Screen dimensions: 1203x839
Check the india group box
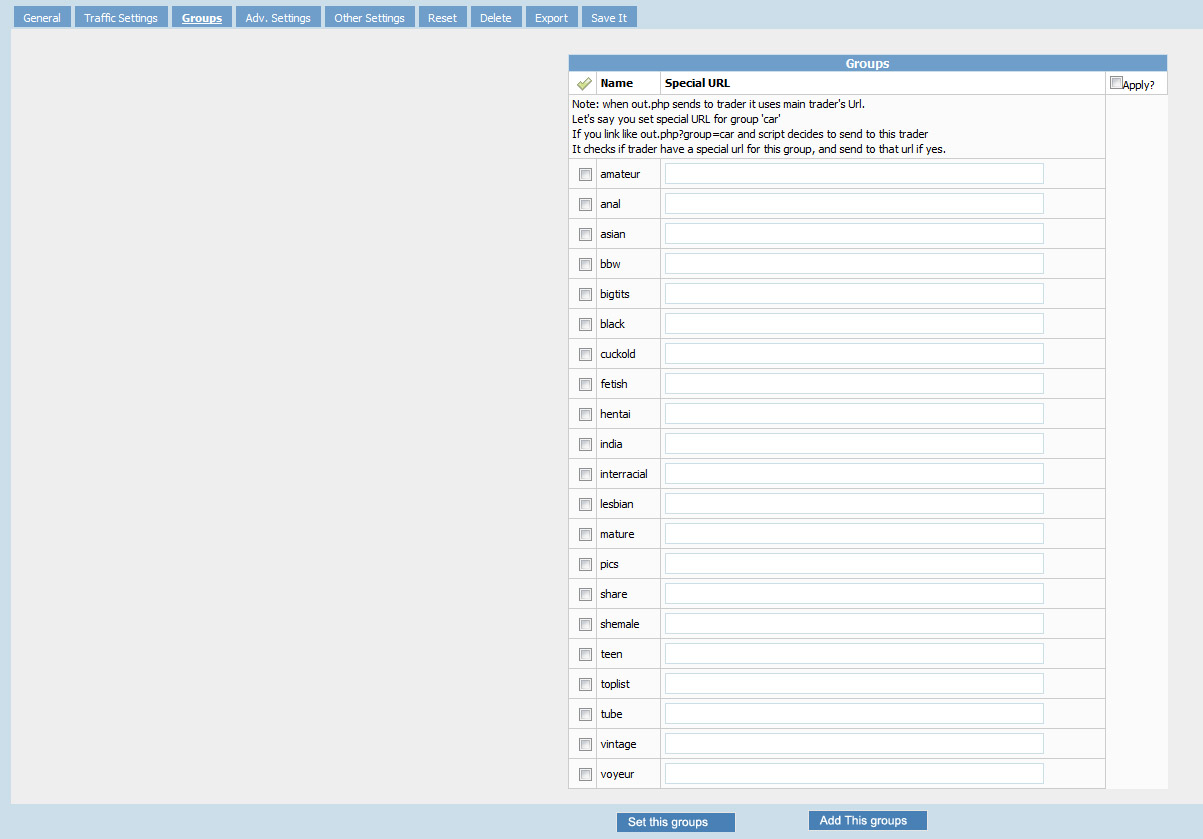click(x=586, y=445)
